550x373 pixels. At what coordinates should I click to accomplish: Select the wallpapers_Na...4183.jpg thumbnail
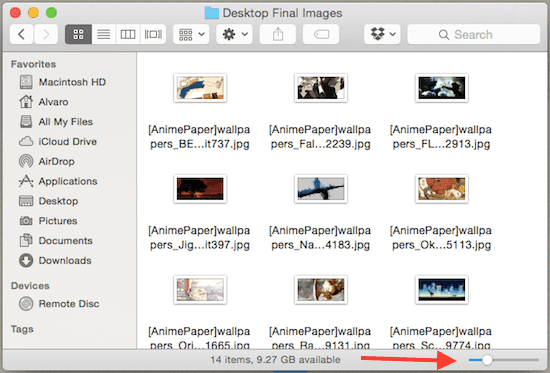tap(321, 189)
